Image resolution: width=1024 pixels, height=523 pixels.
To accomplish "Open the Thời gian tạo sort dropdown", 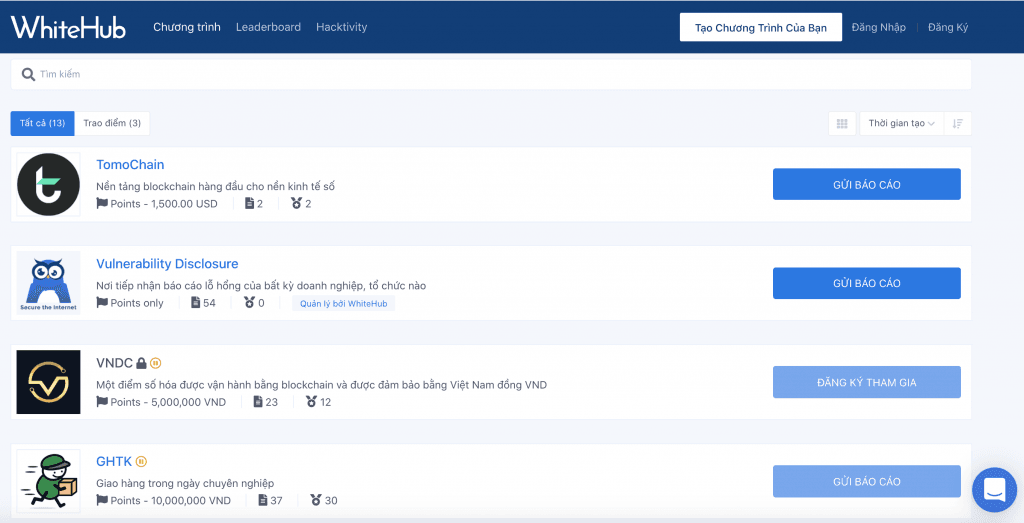I will pos(901,123).
